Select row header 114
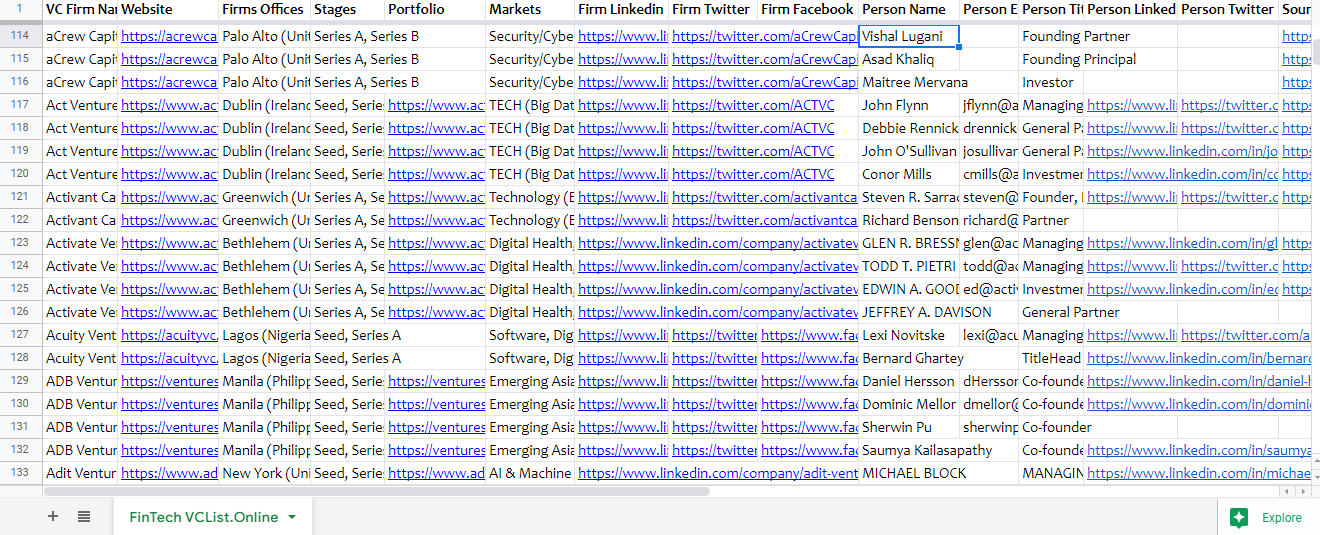 pos(21,36)
